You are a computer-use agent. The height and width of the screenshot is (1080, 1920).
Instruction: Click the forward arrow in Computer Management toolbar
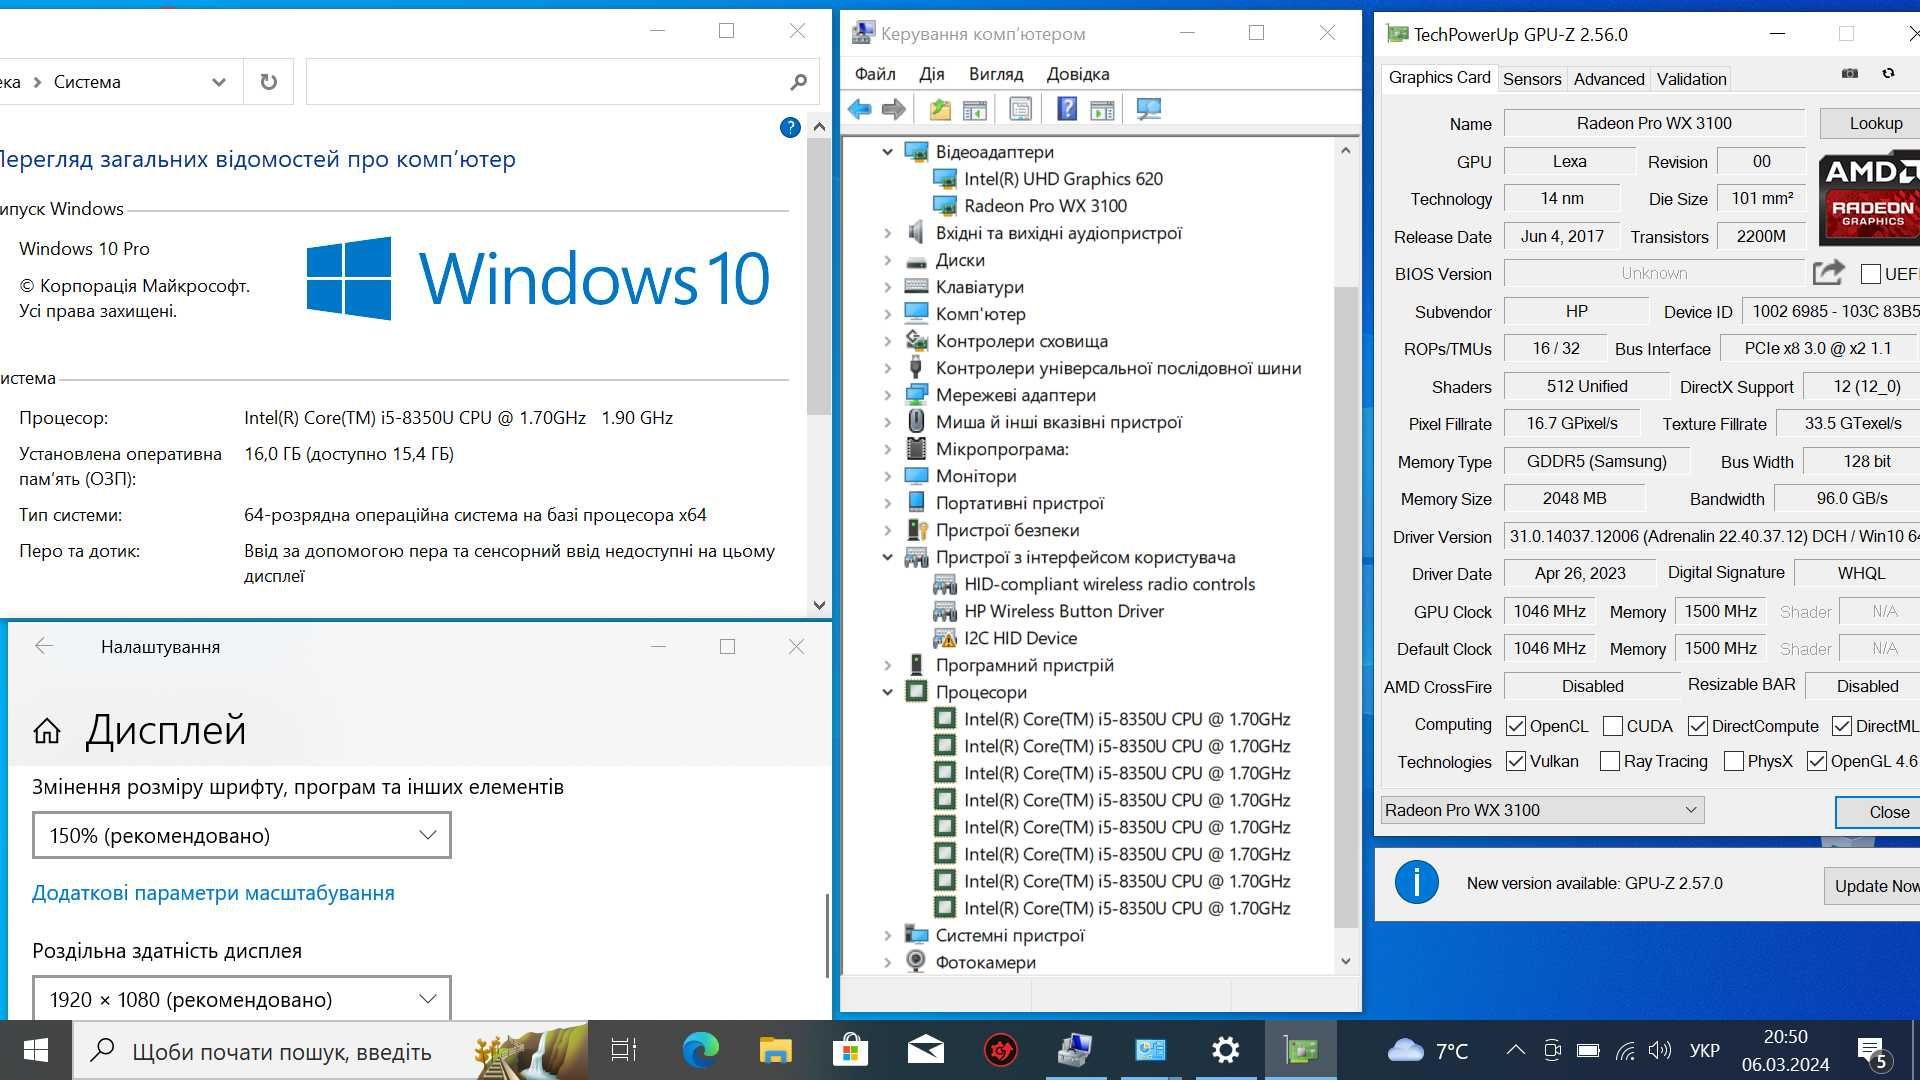(x=894, y=110)
